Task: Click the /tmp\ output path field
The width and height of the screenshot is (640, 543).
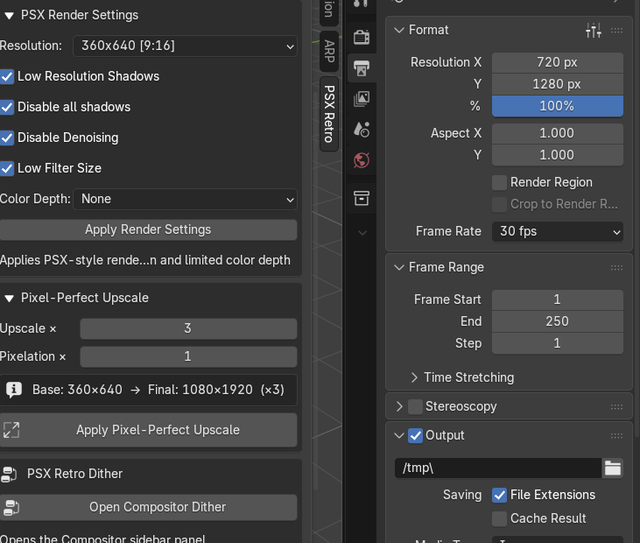Action: coord(498,468)
